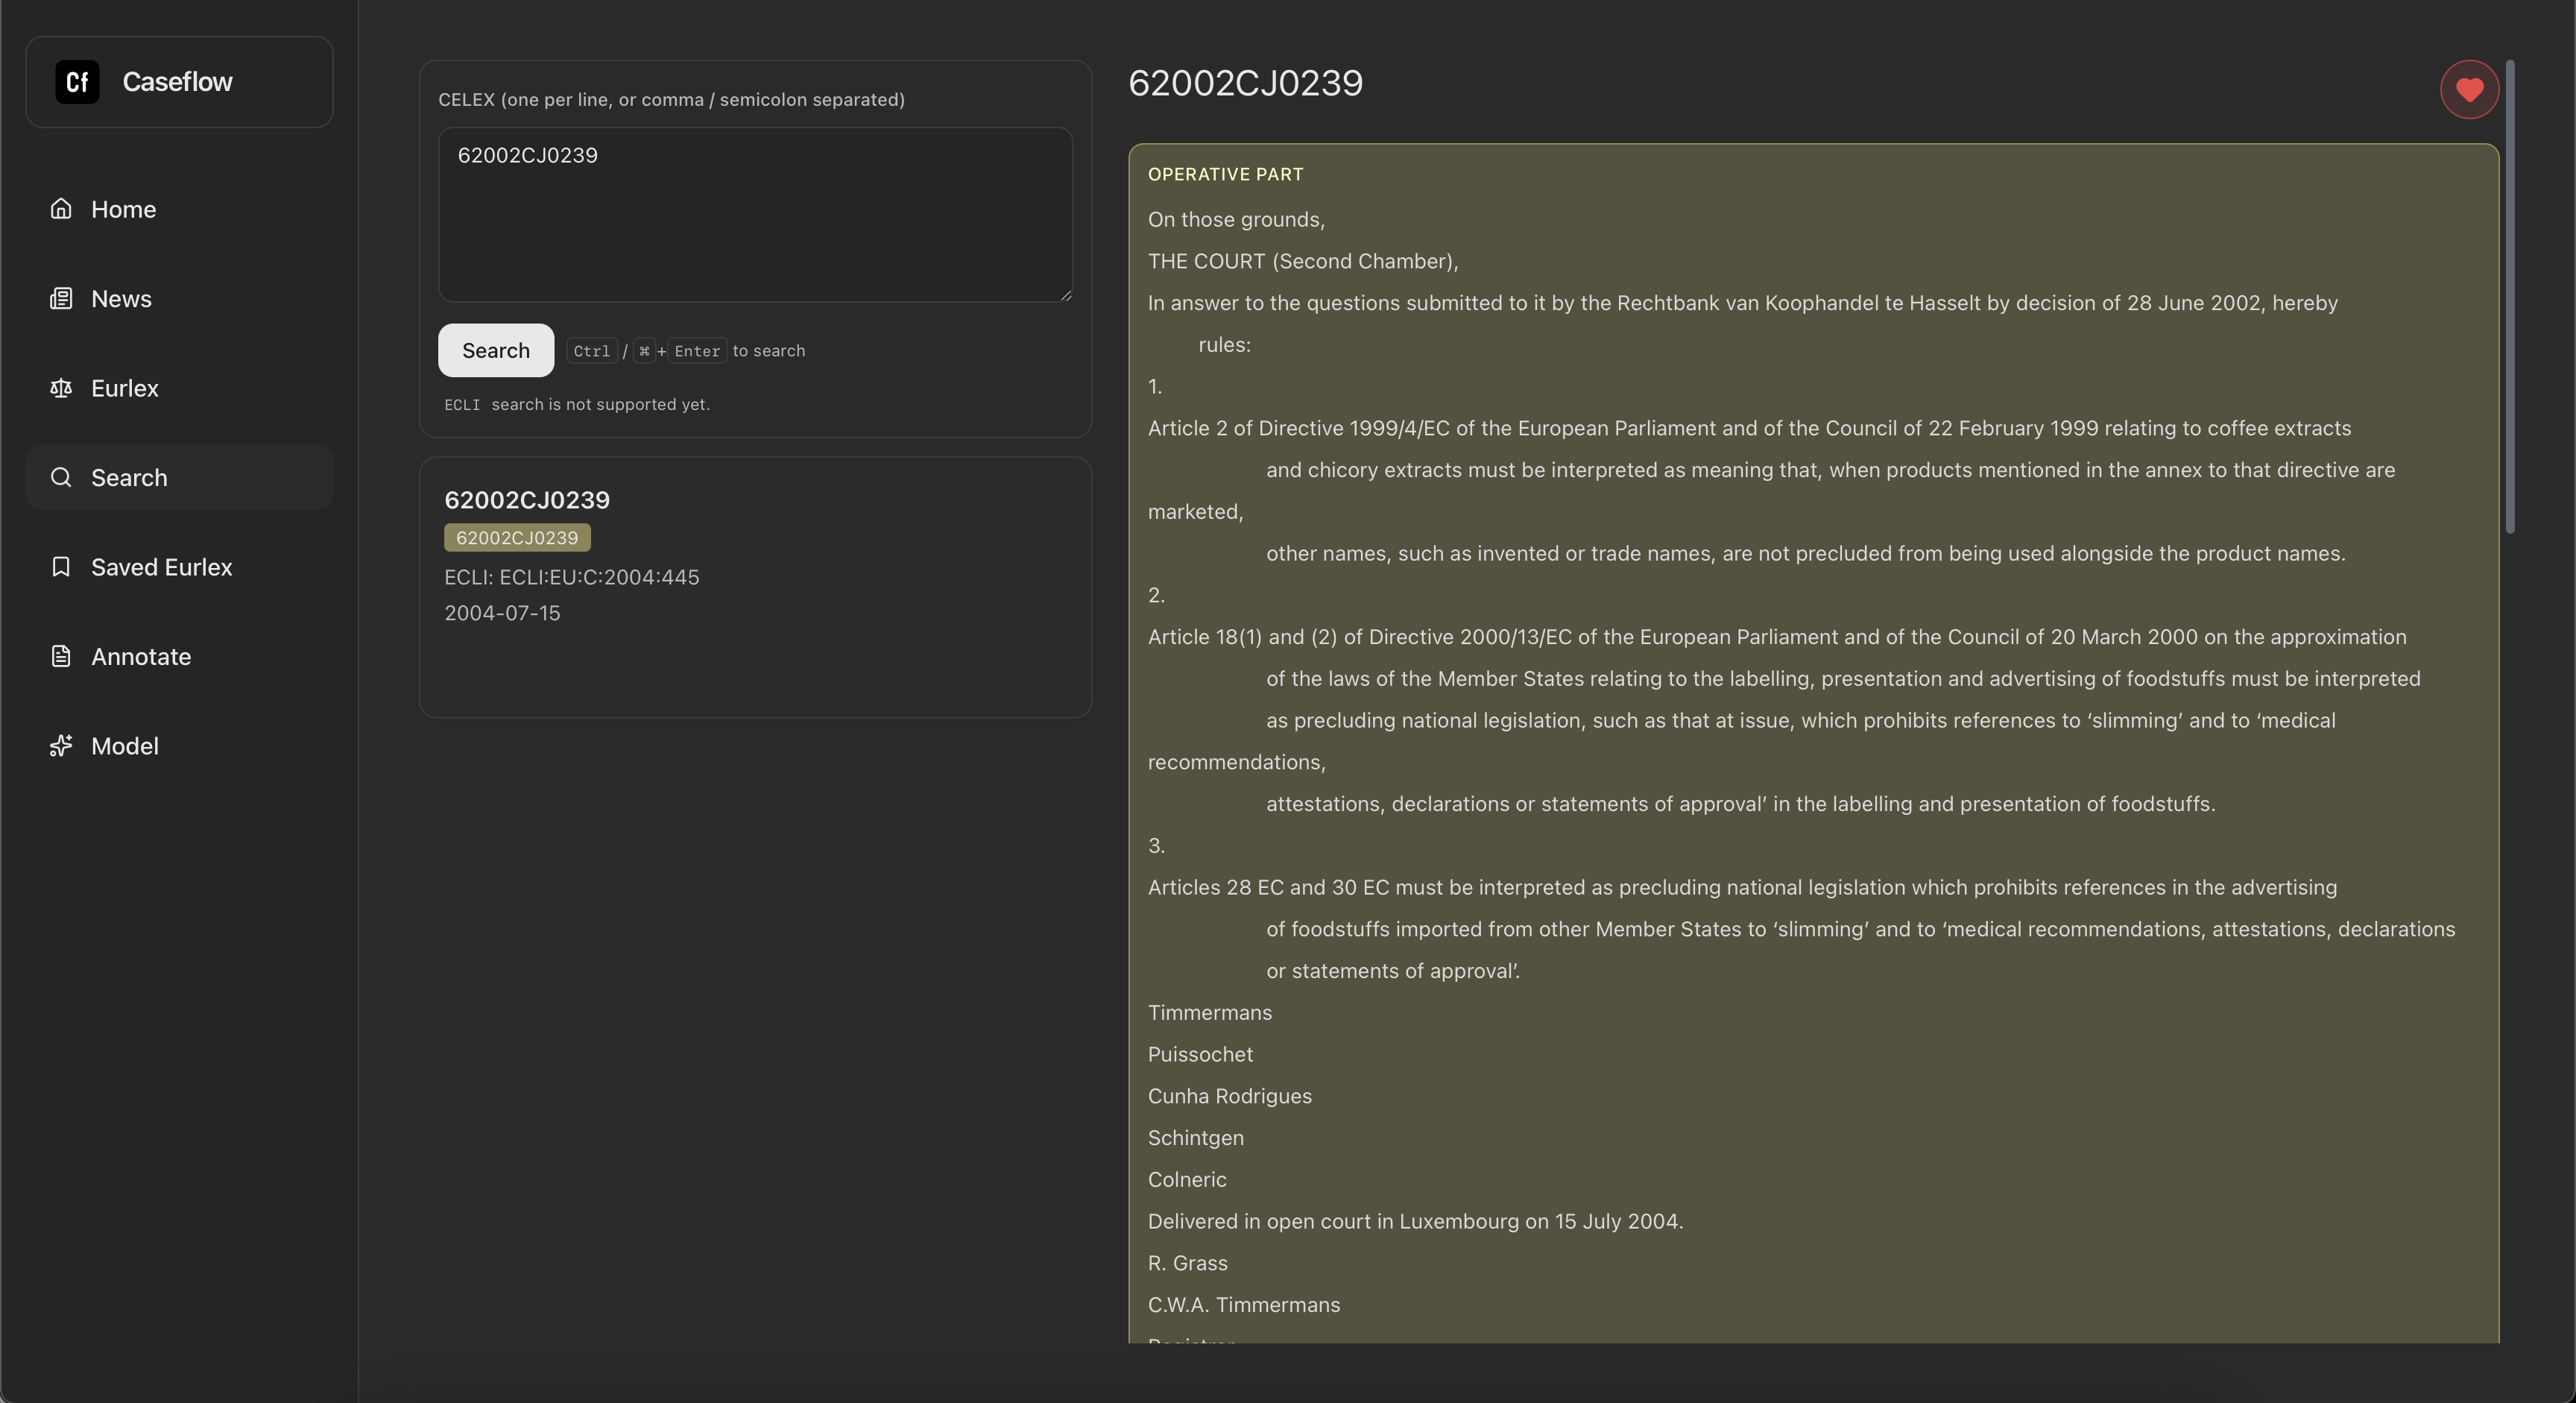Click the Search magnifier icon in sidebar
Image resolution: width=2576 pixels, height=1403 pixels.
point(61,477)
